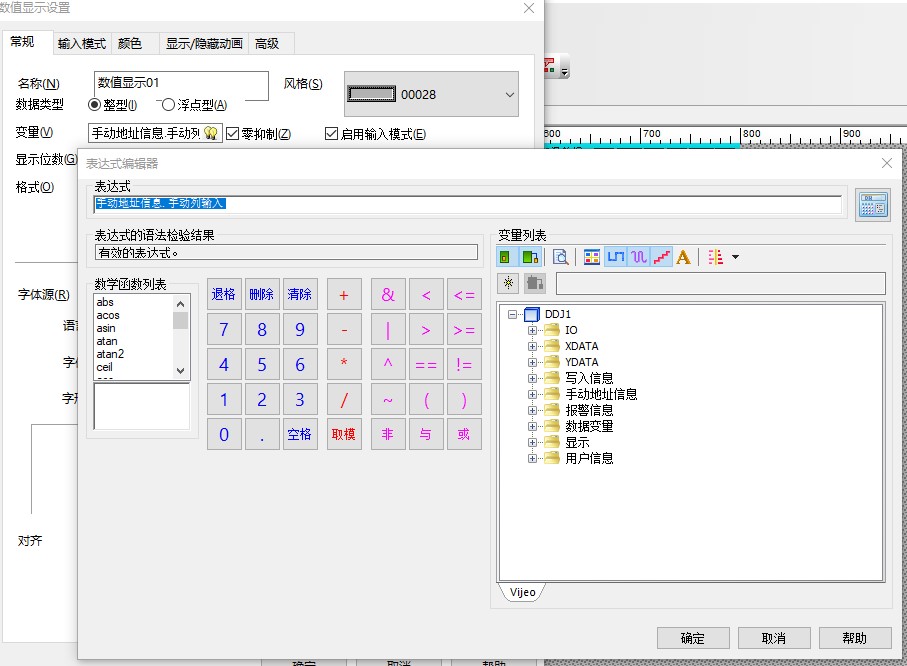Image resolution: width=907 pixels, height=666 pixels.
Task: Click the new variable starburst icon
Action: (x=509, y=283)
